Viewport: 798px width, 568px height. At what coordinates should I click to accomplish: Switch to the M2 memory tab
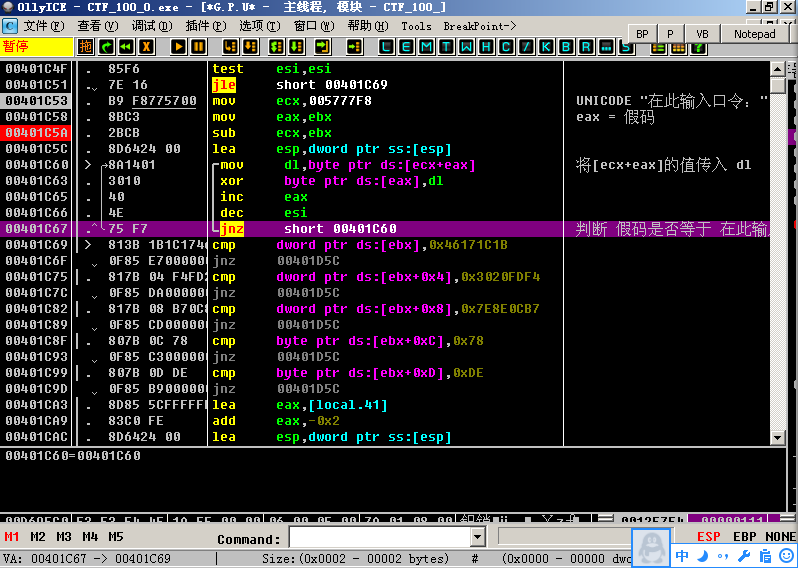pos(38,537)
